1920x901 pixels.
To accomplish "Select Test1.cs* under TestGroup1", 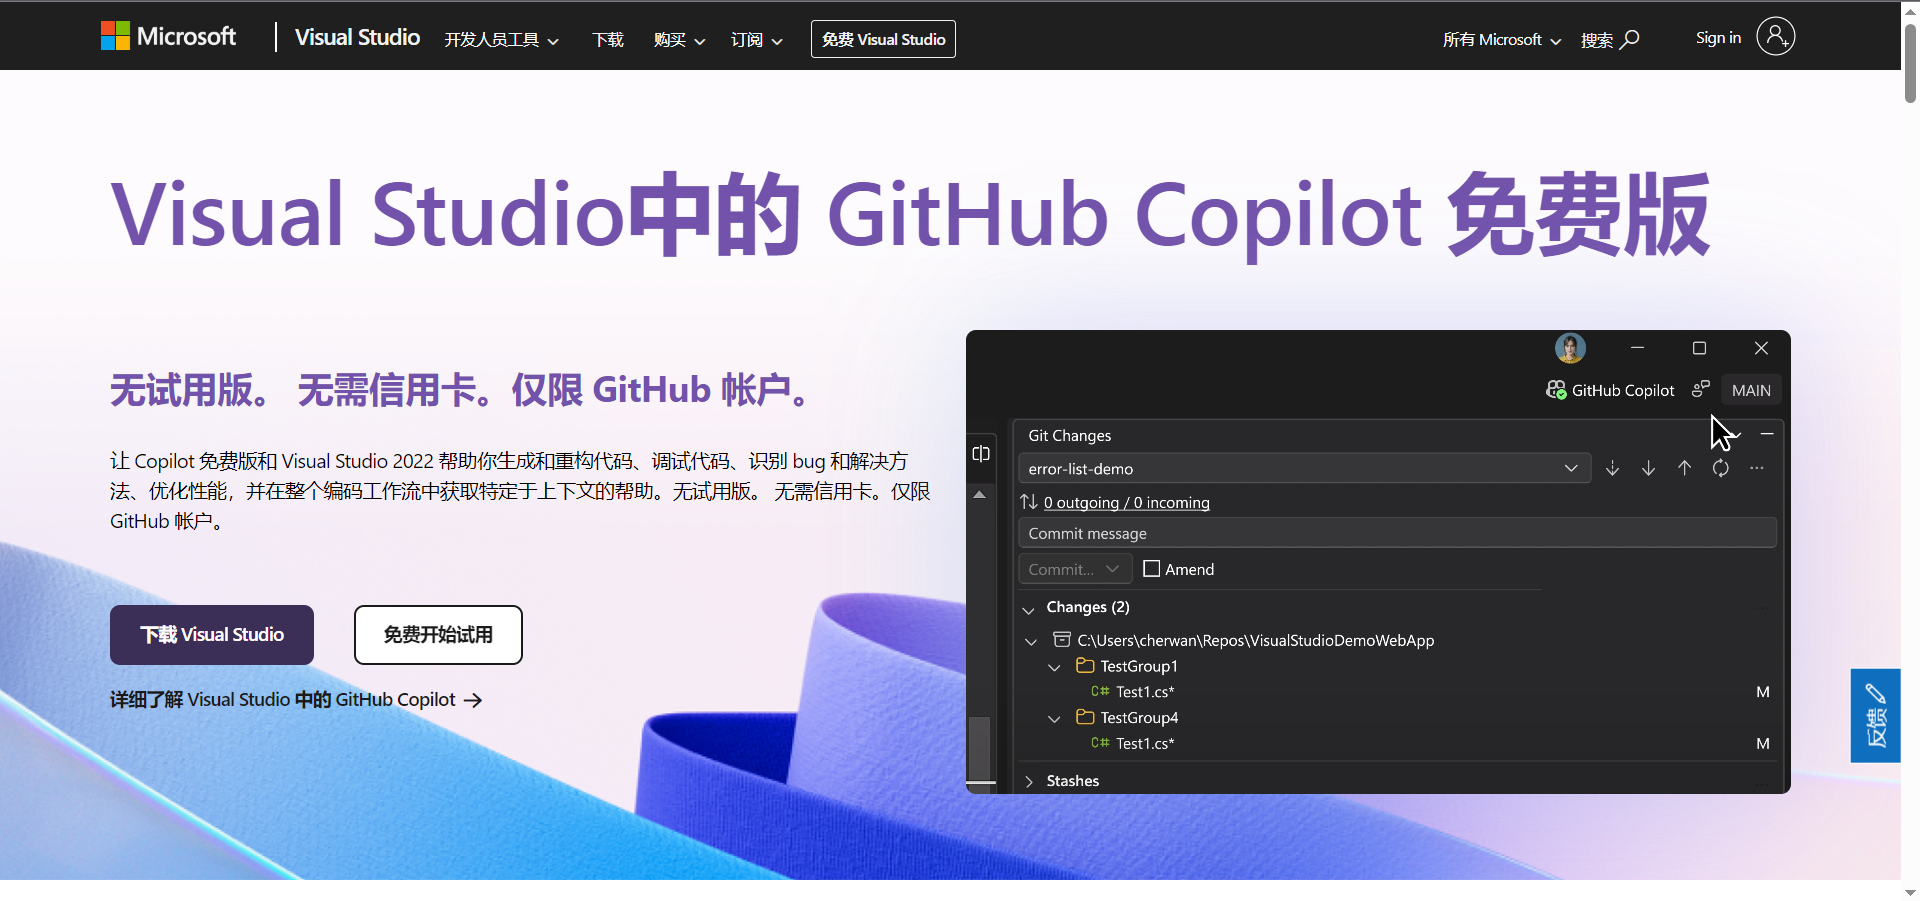I will click(x=1145, y=692).
